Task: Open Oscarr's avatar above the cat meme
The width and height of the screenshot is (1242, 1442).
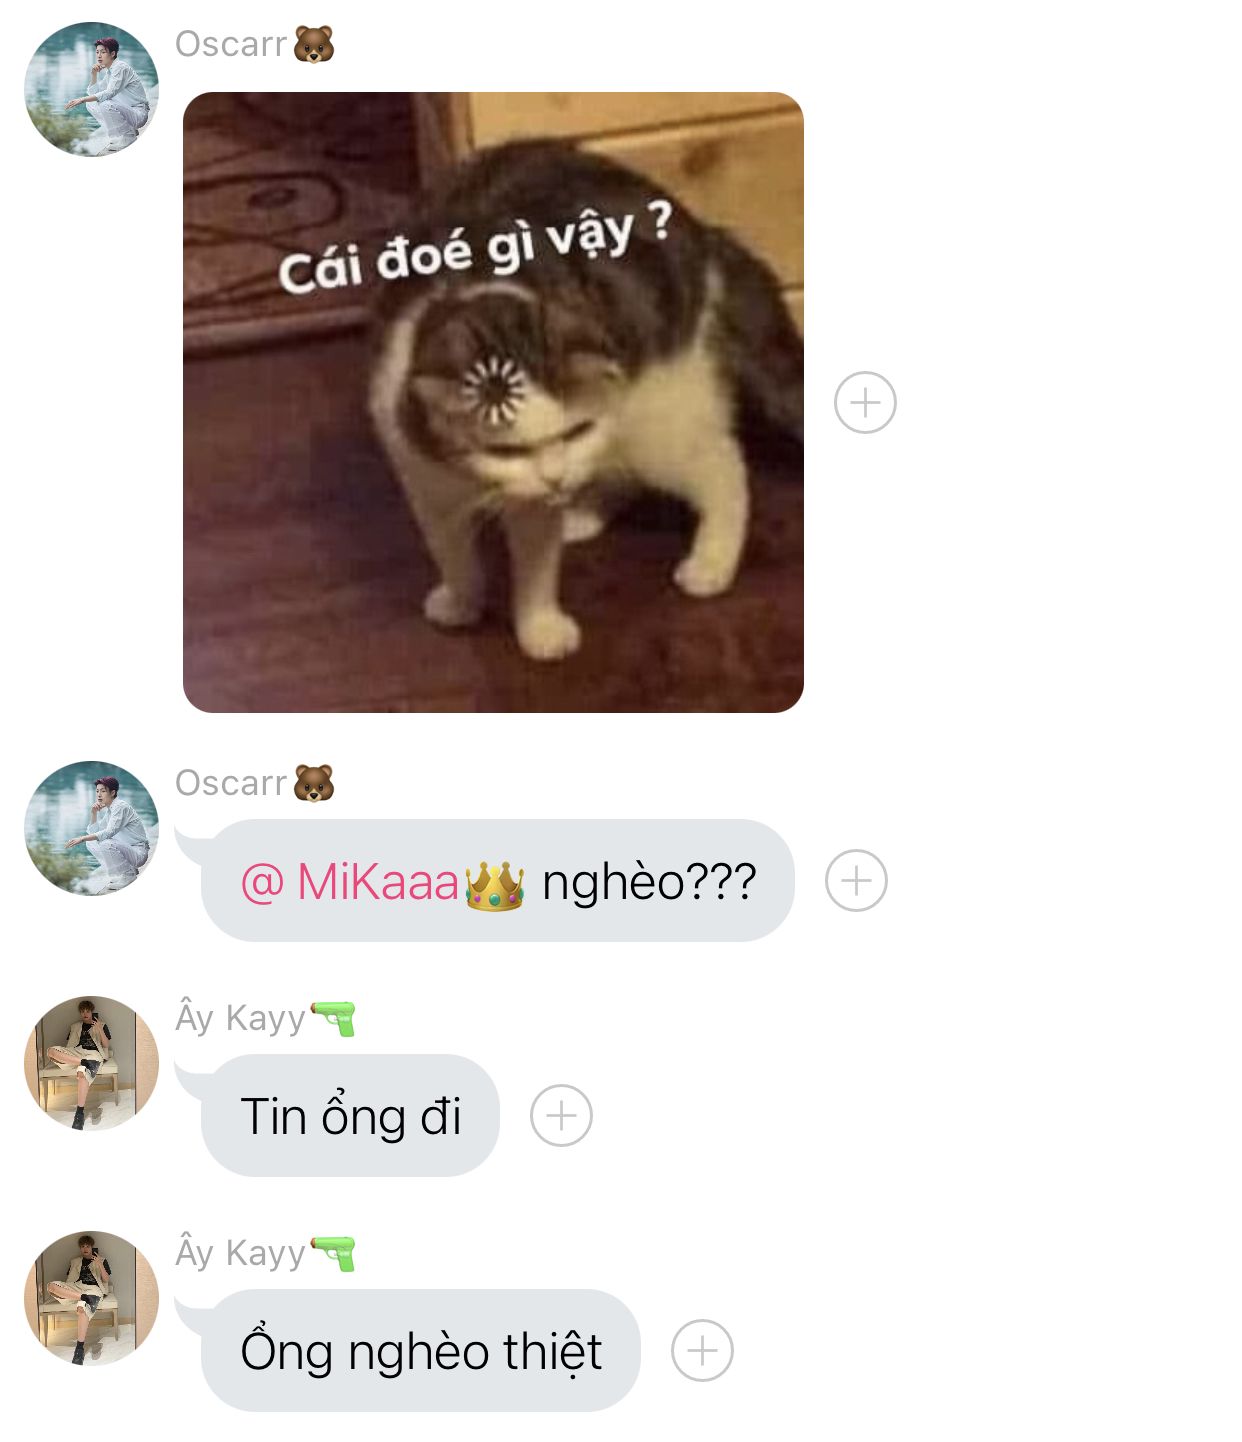Action: 91,89
